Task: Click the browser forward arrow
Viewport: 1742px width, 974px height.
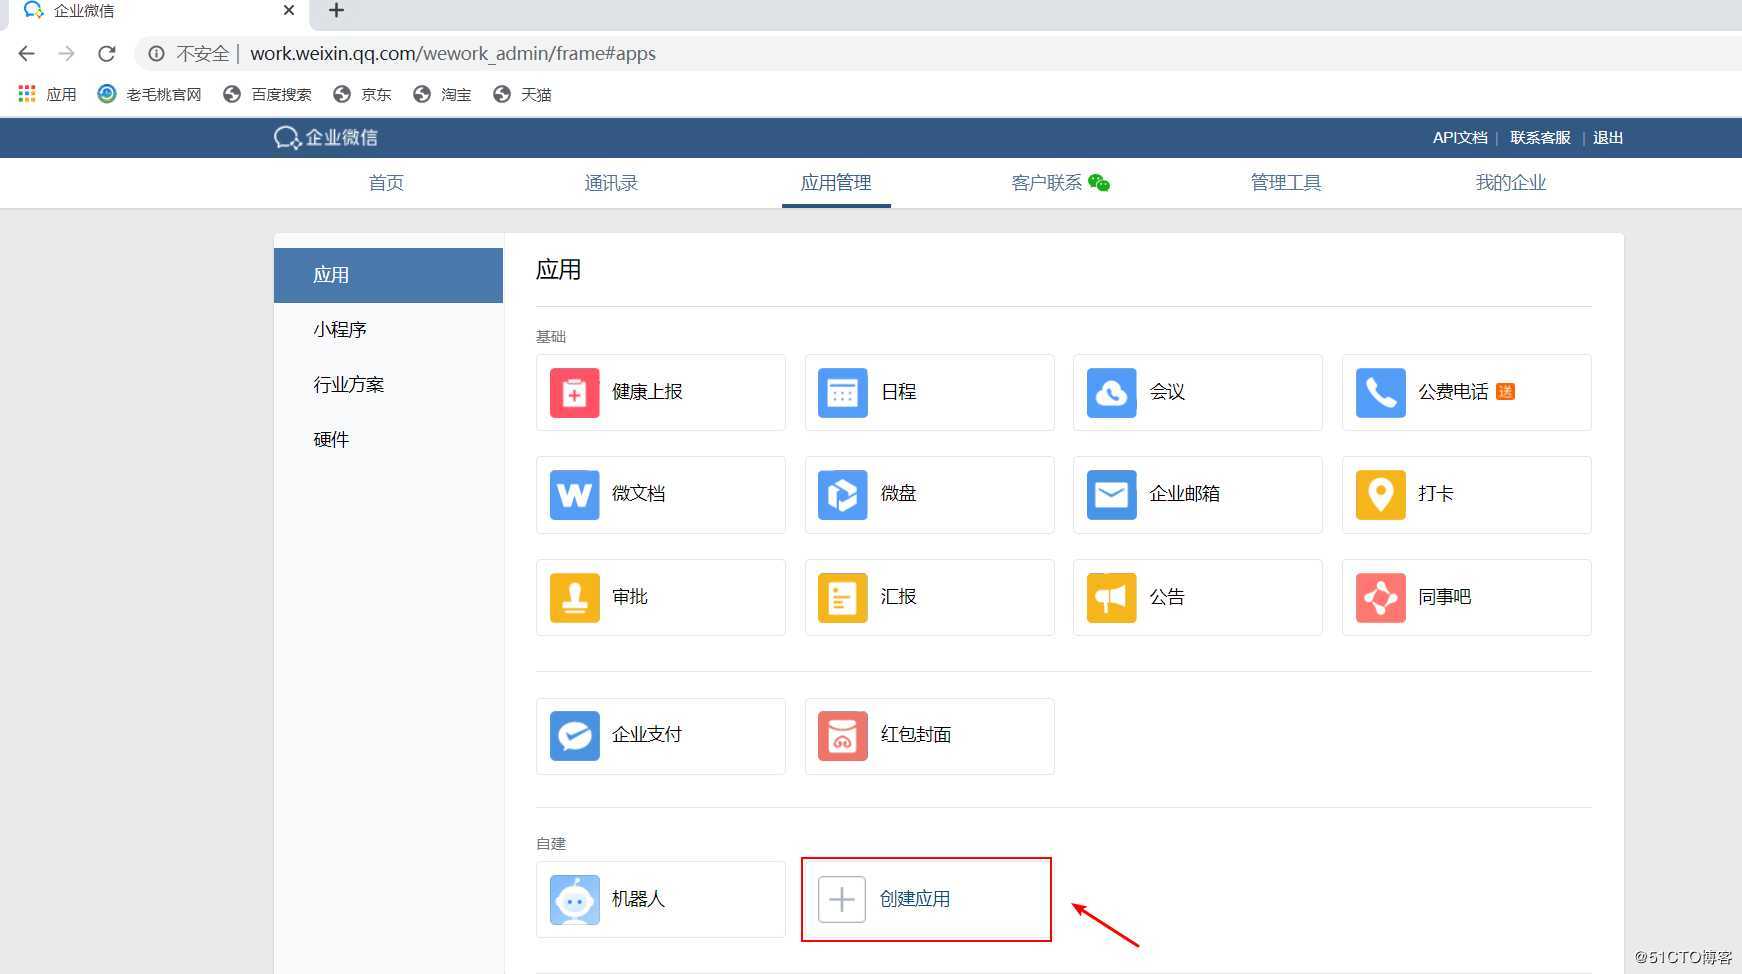Action: (67, 53)
